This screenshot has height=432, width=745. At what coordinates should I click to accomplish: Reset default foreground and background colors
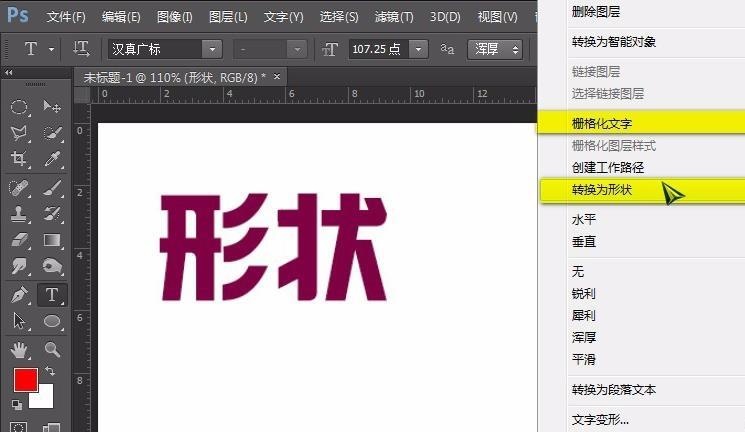(17, 405)
